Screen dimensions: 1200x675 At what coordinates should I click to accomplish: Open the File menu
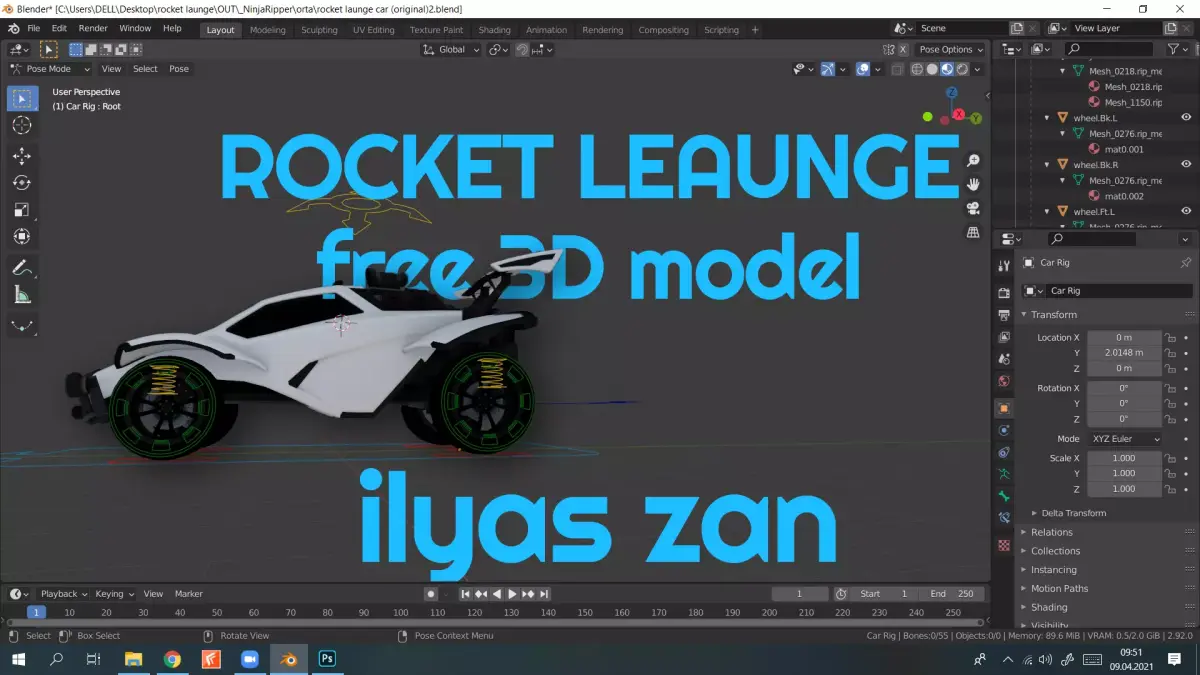tap(34, 29)
